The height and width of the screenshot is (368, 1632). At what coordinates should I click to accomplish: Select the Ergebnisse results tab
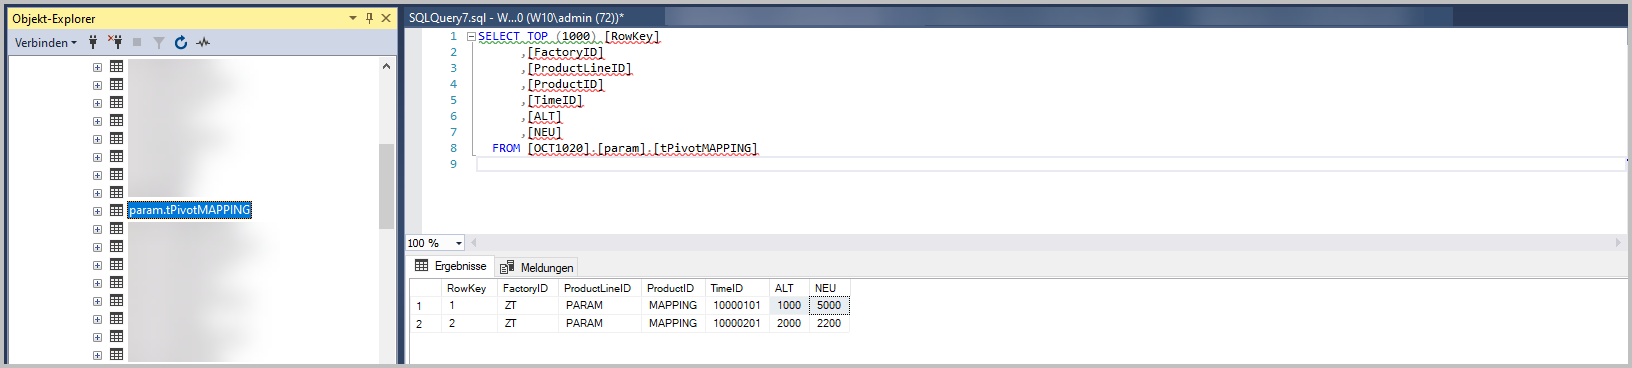pyautogui.click(x=451, y=266)
